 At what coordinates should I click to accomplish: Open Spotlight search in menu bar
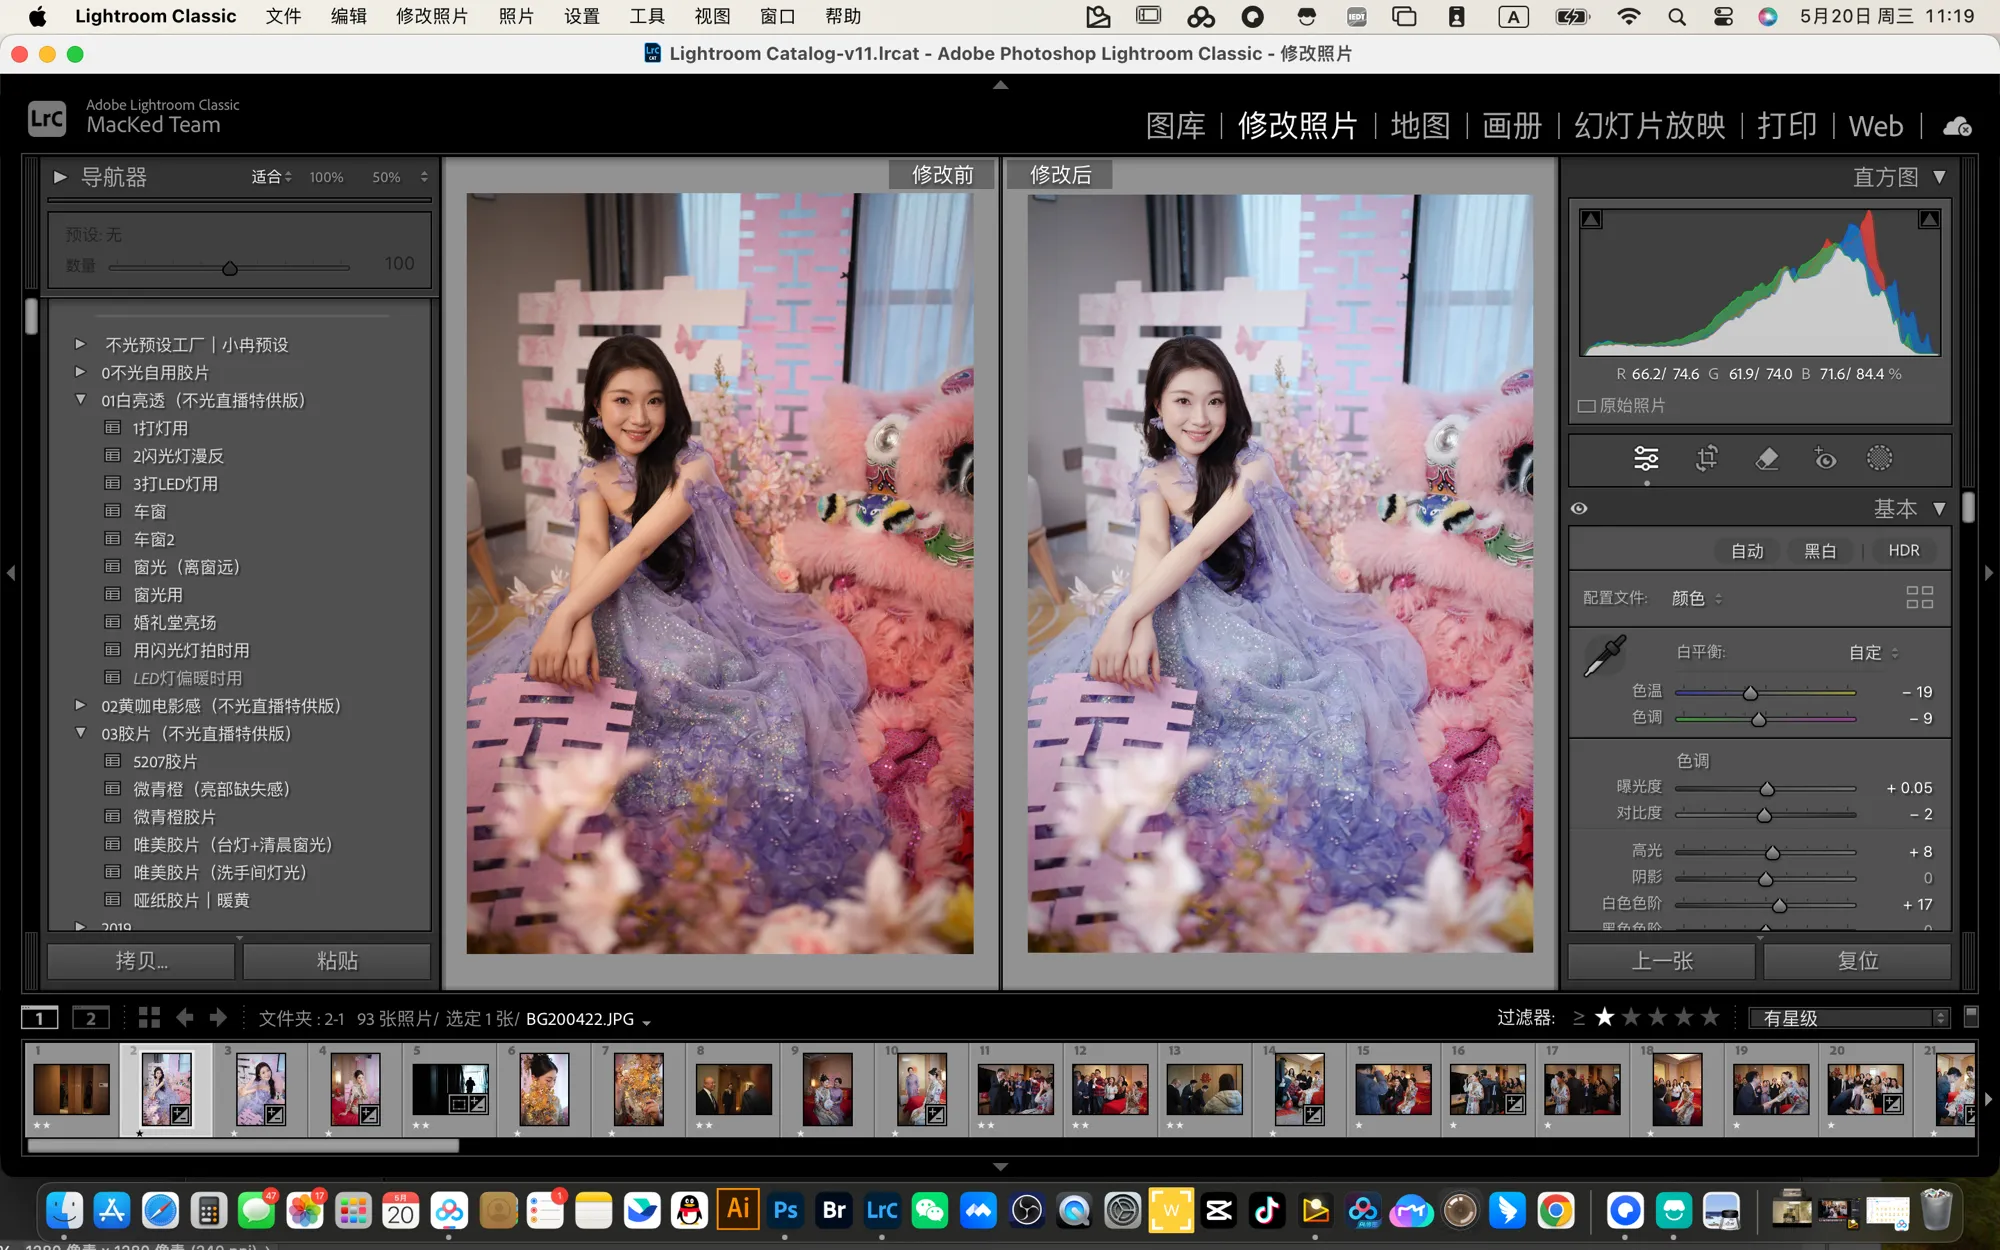tap(1677, 16)
